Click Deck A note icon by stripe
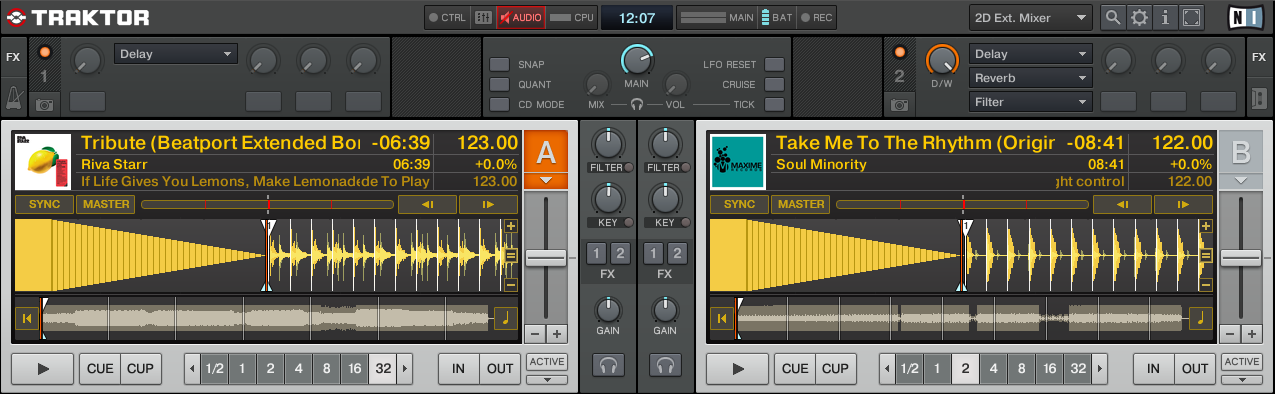 [x=506, y=319]
